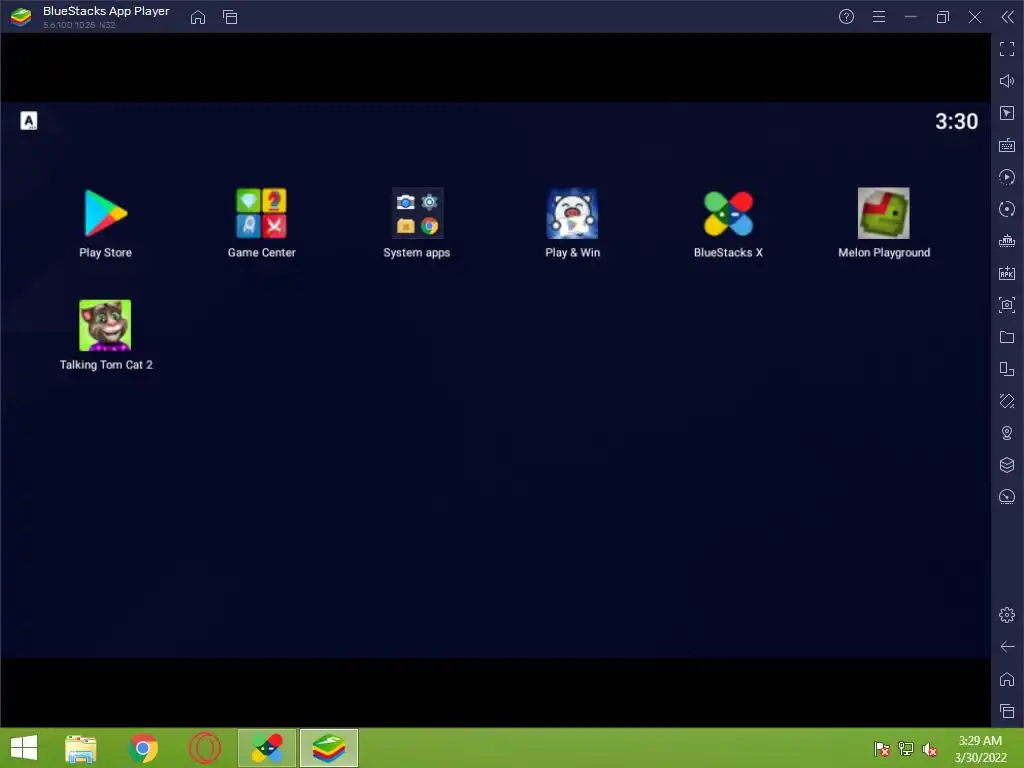Open game controls keyboard icon in sidebar
Screen dimensions: 1024x768
pos(1007,145)
